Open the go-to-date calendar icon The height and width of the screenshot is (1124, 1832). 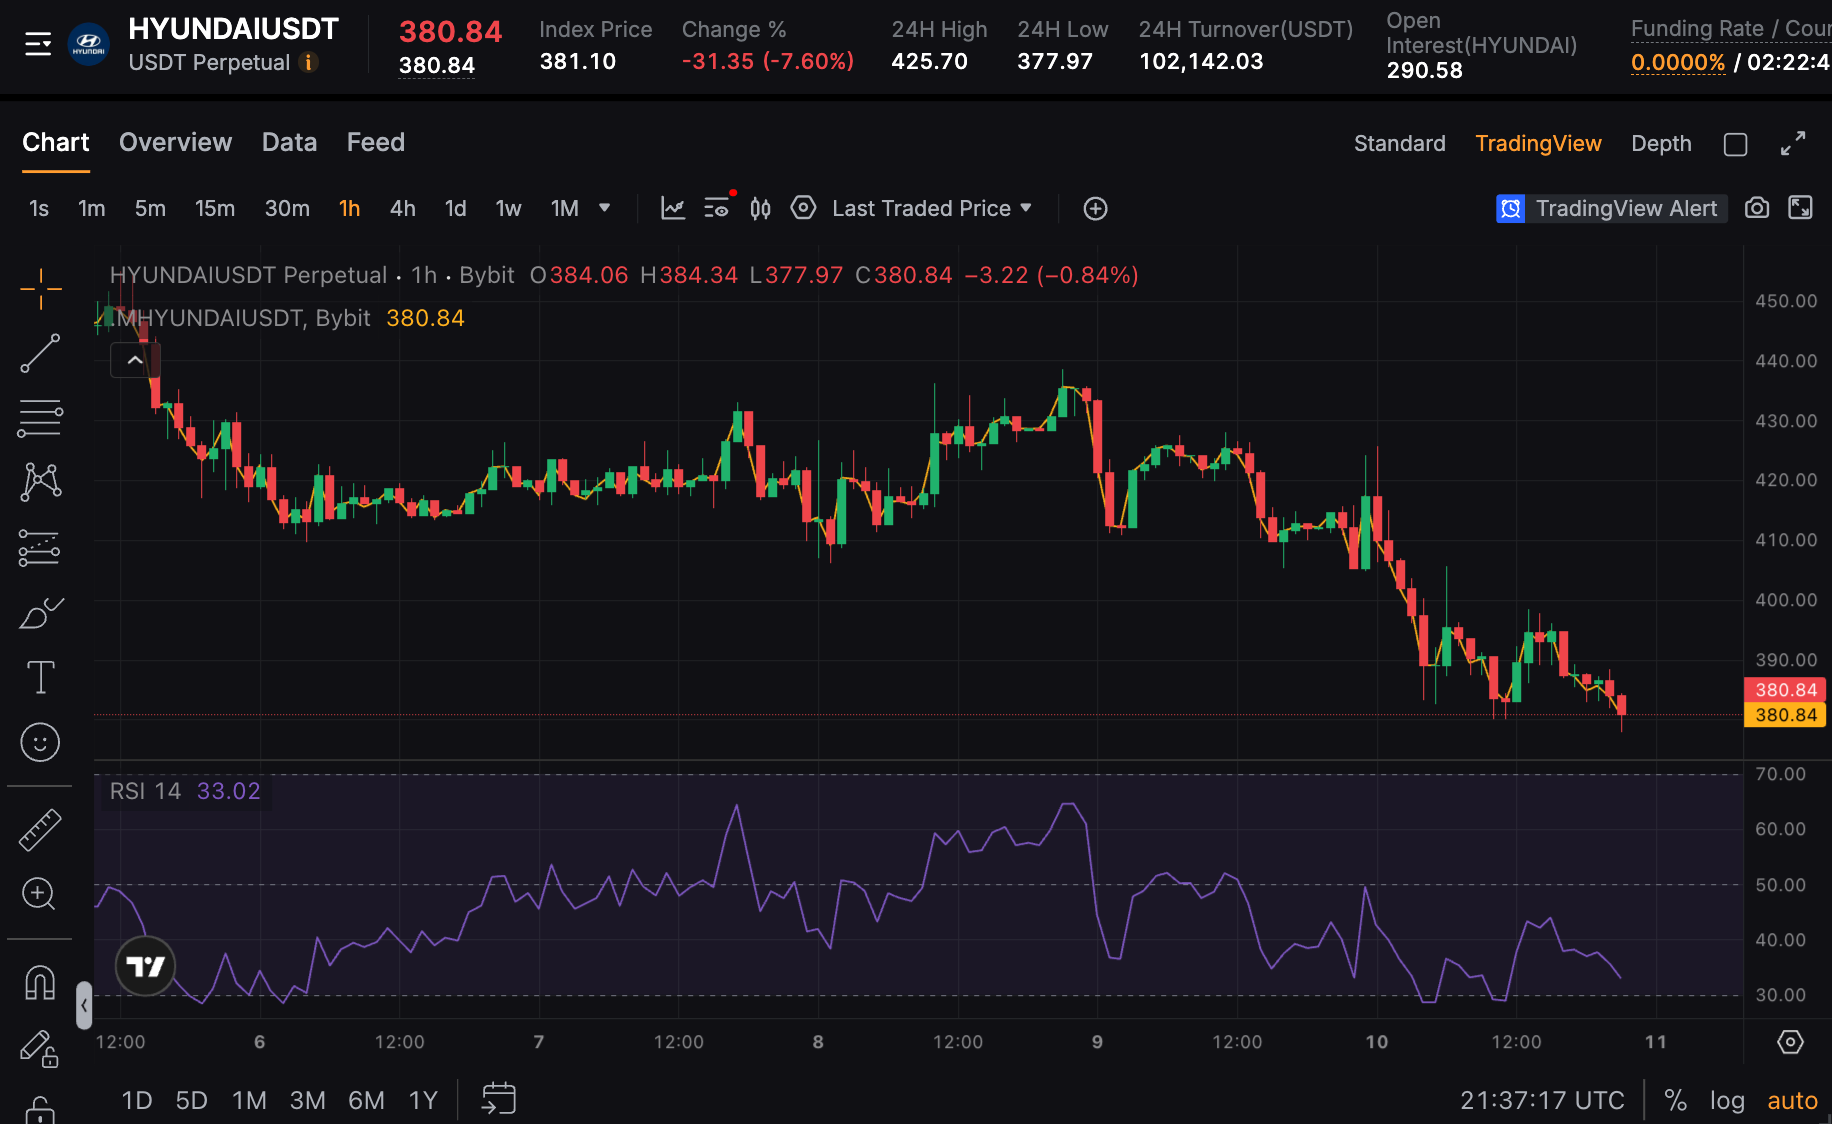coord(498,1099)
